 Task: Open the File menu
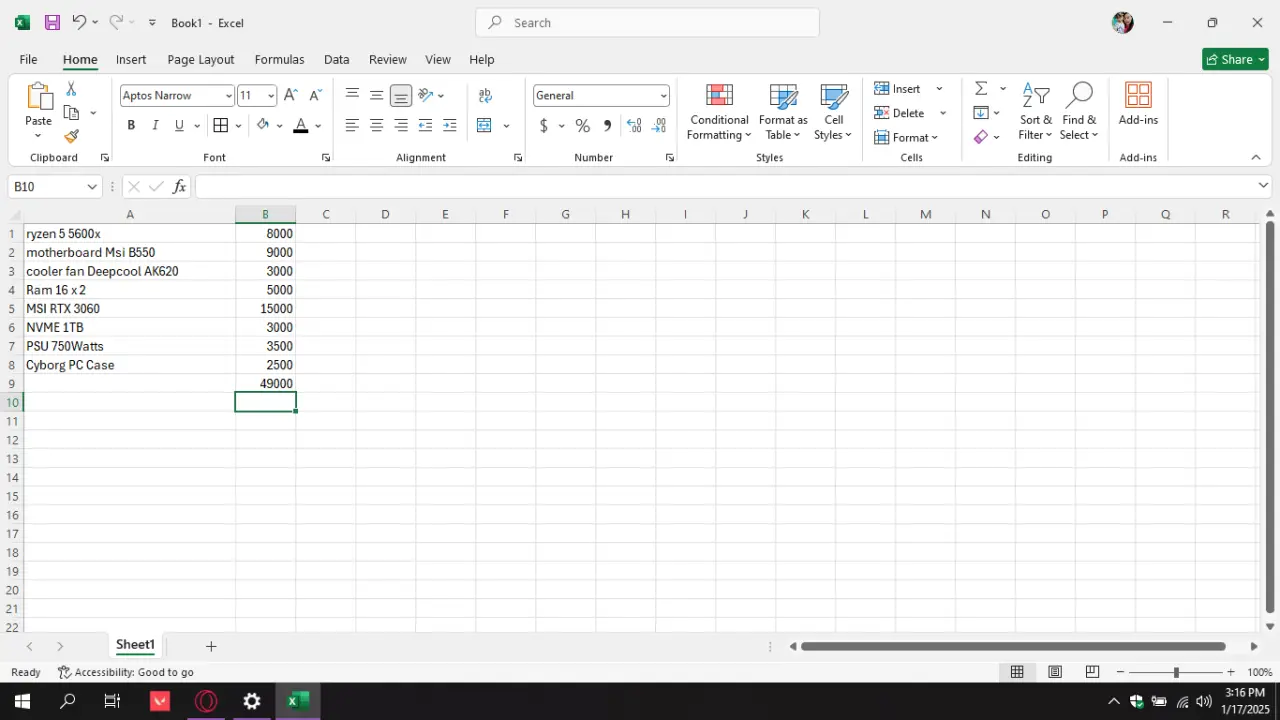pyautogui.click(x=28, y=59)
